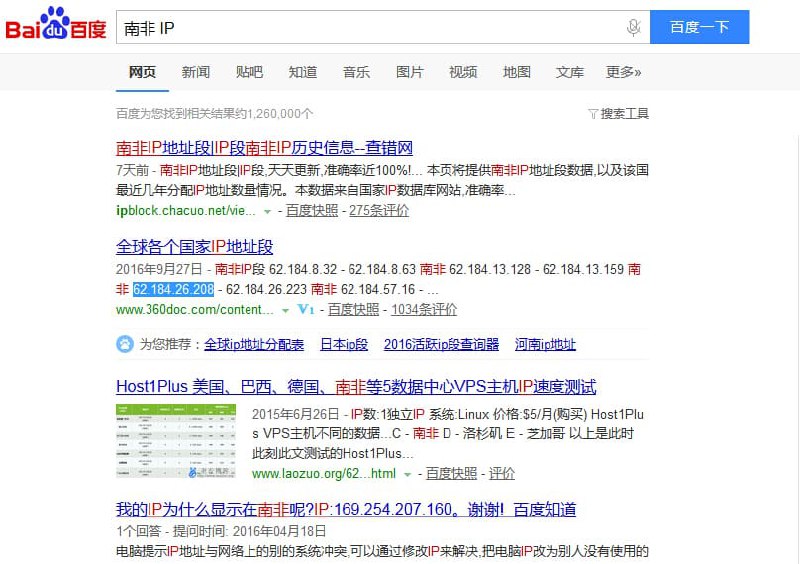800x564 pixels.
Task: Go to the 视频 tab
Action: tap(463, 72)
